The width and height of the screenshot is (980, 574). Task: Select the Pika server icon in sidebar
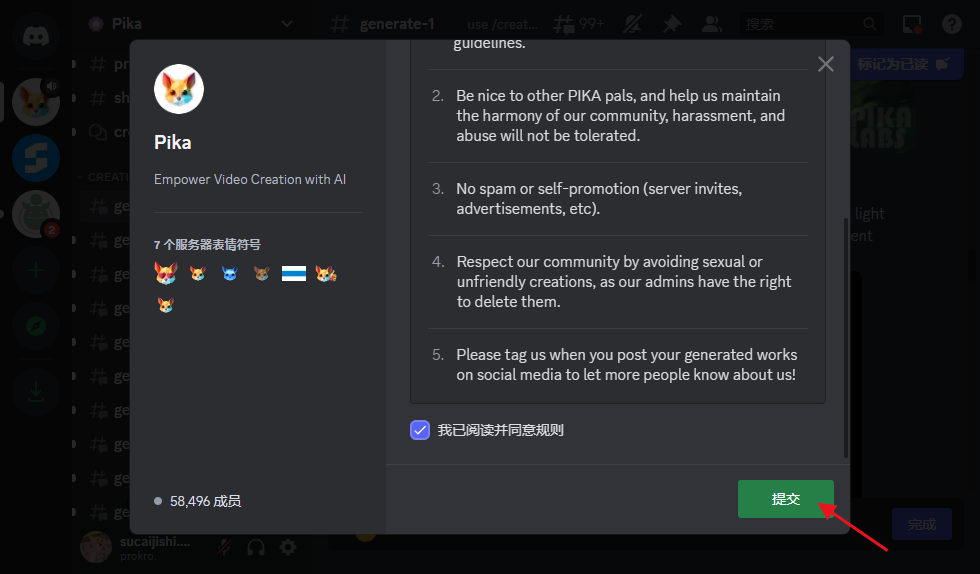tap(36, 101)
